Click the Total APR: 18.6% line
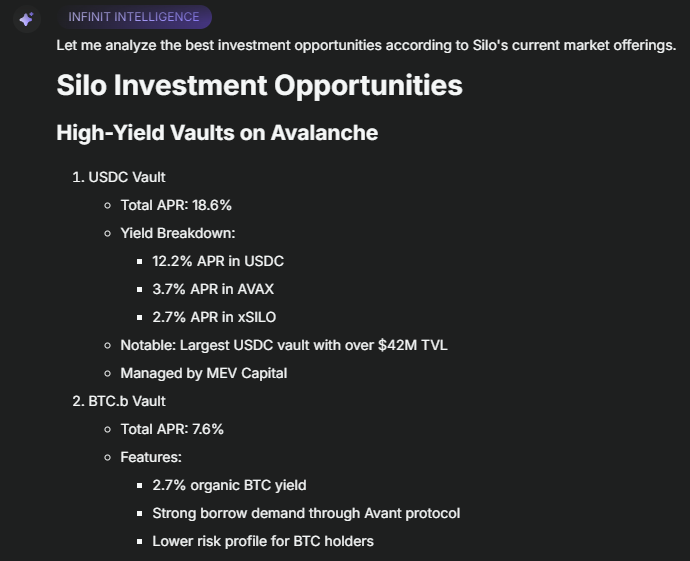Image resolution: width=690 pixels, height=561 pixels. tap(176, 205)
